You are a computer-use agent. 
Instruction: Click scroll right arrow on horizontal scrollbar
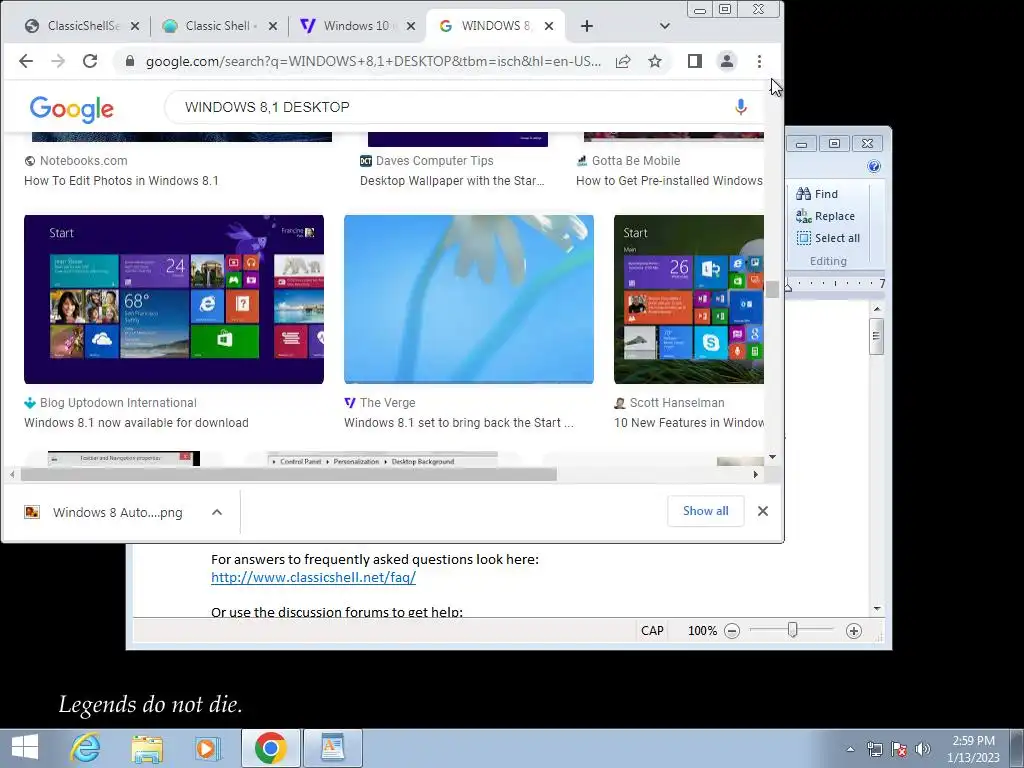pyautogui.click(x=756, y=475)
